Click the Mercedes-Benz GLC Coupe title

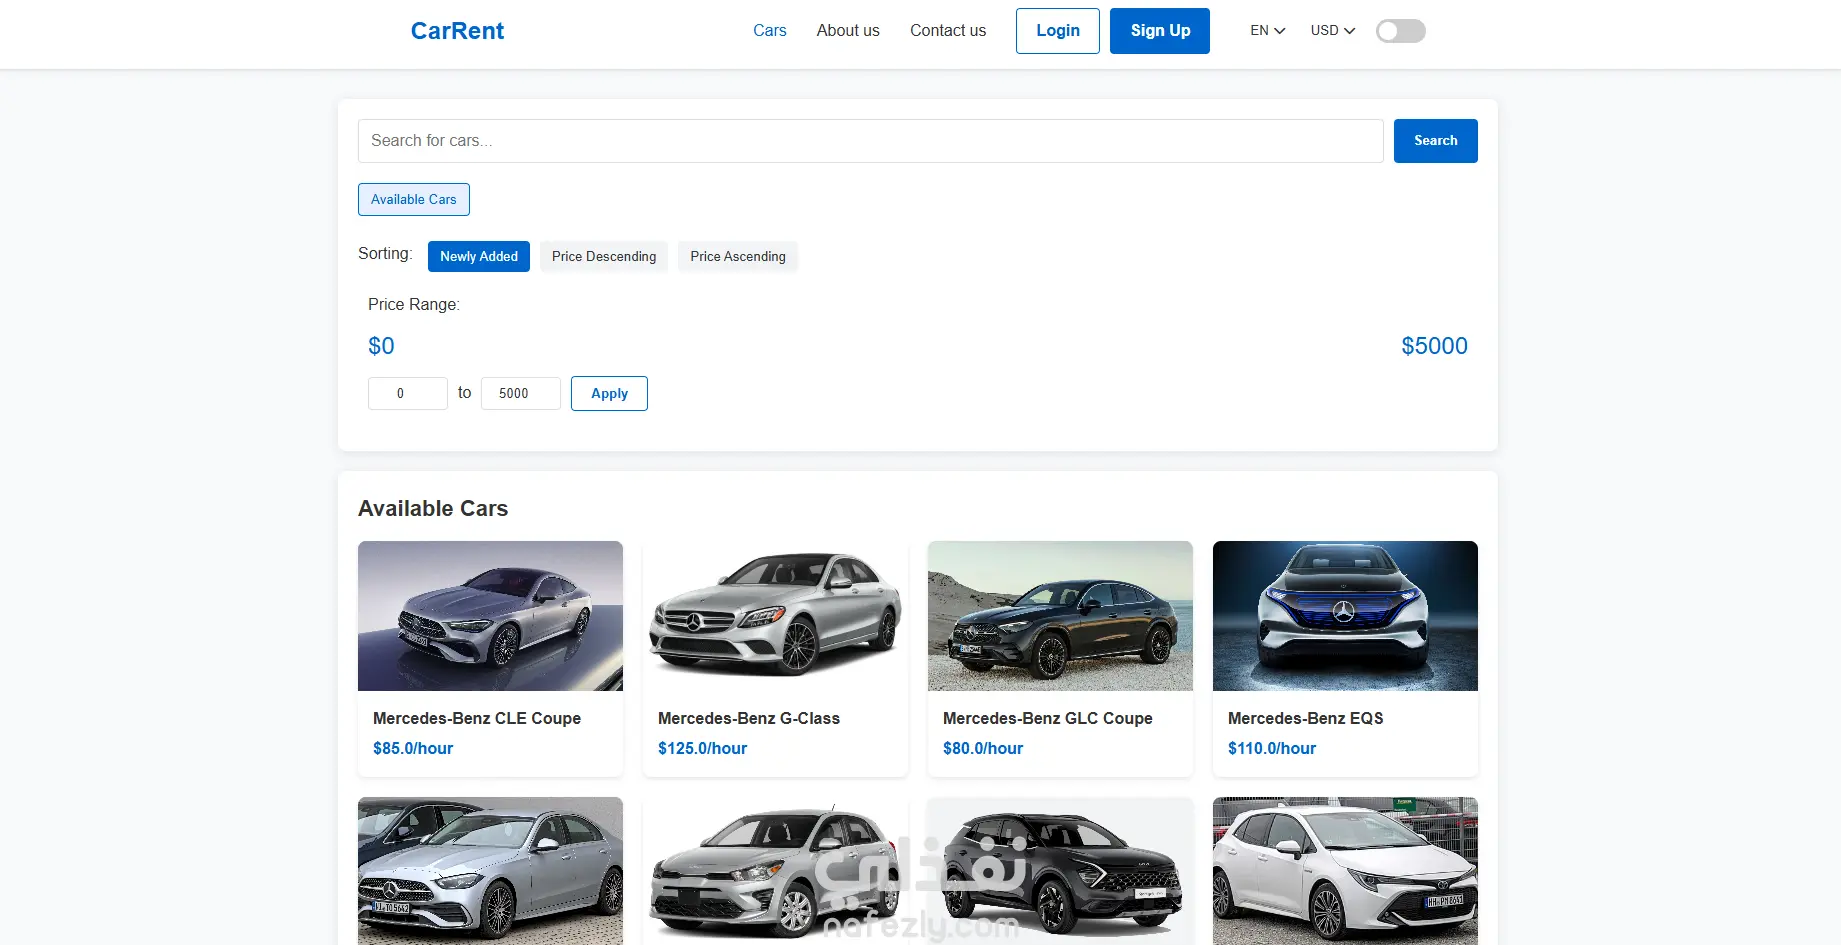tap(1048, 718)
